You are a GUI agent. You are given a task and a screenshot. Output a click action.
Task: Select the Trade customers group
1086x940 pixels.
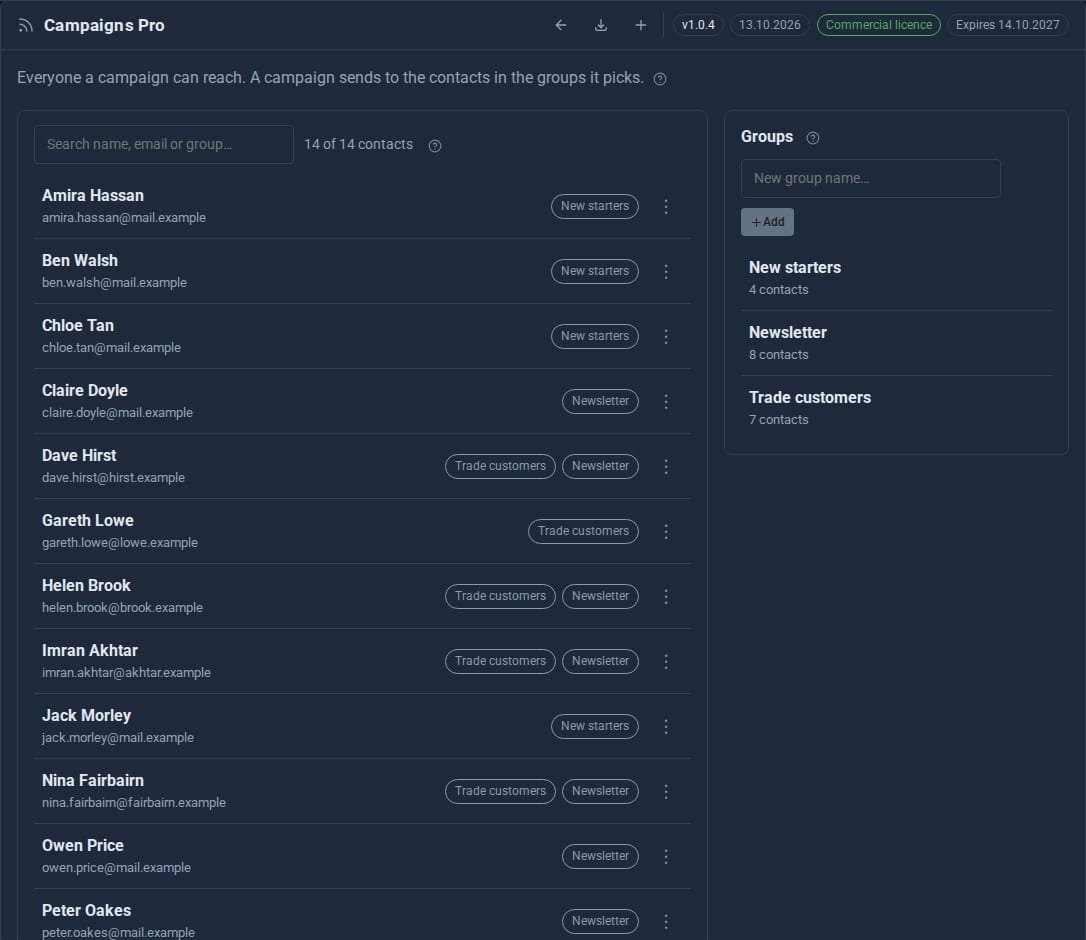896,408
